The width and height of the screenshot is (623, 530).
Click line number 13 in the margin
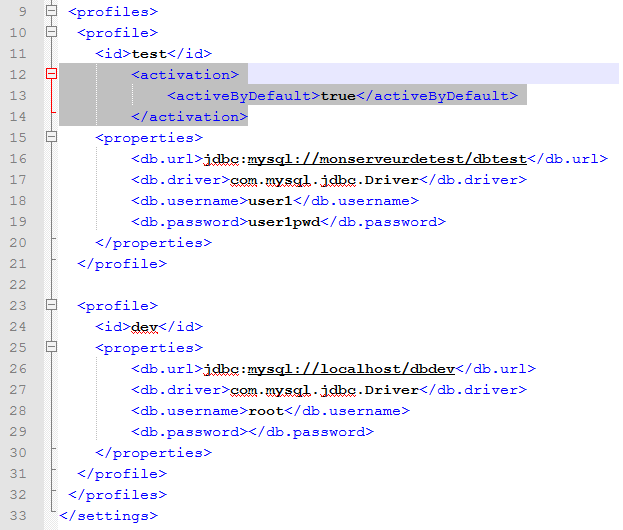(18, 96)
